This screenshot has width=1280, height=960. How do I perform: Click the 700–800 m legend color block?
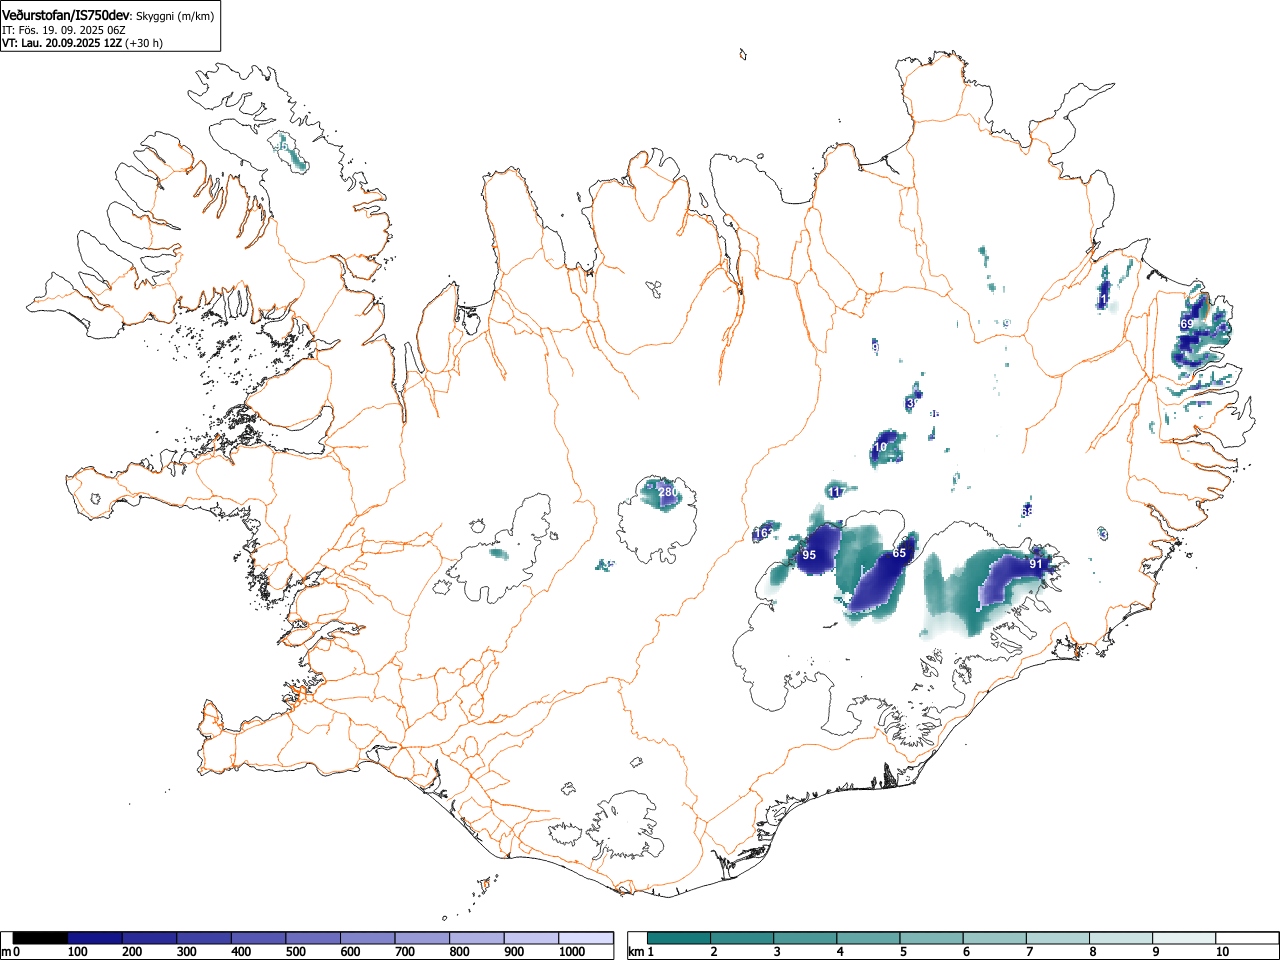pyautogui.click(x=422, y=938)
